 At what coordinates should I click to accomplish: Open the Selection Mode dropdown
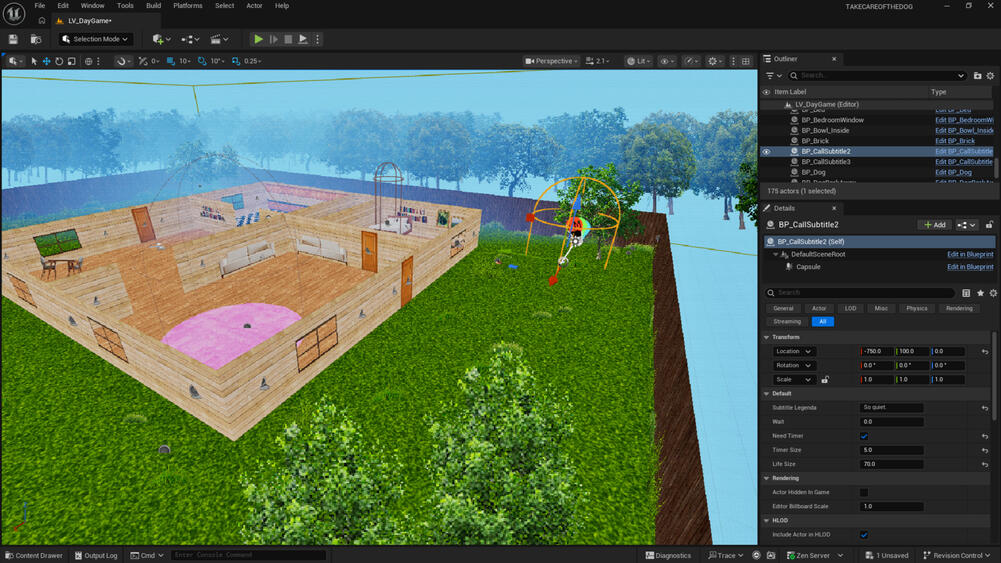tap(96, 40)
